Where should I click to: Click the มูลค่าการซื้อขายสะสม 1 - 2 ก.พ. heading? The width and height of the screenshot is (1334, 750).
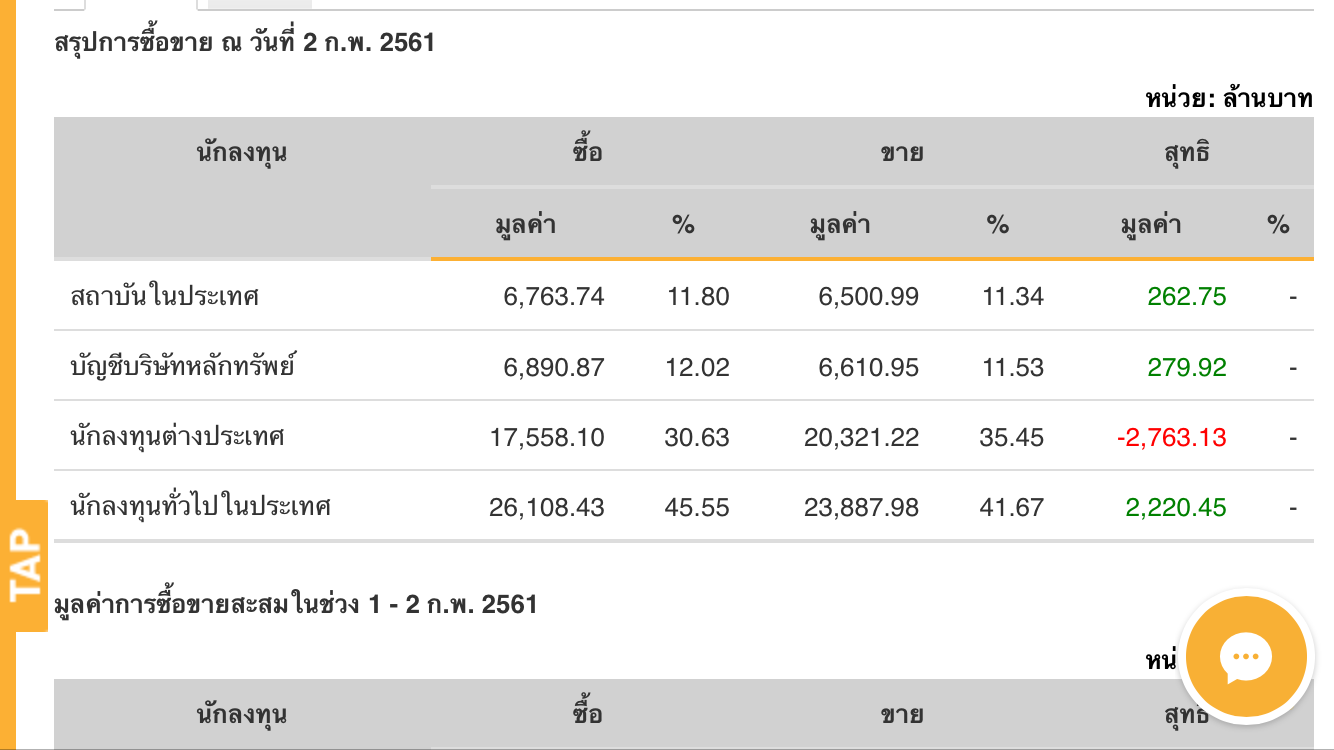point(296,604)
